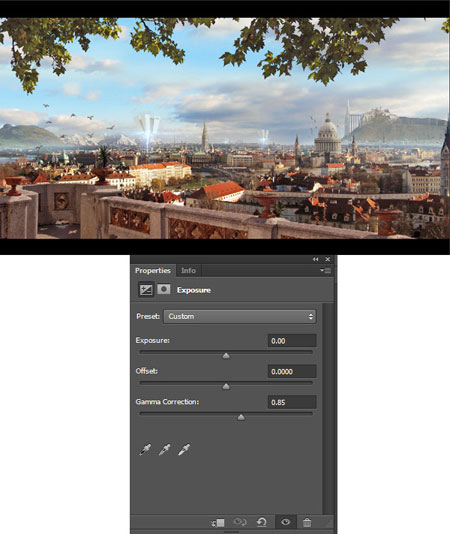Toggle adjustment layer visibility eye
Screen dimensions: 450x534
point(285,522)
